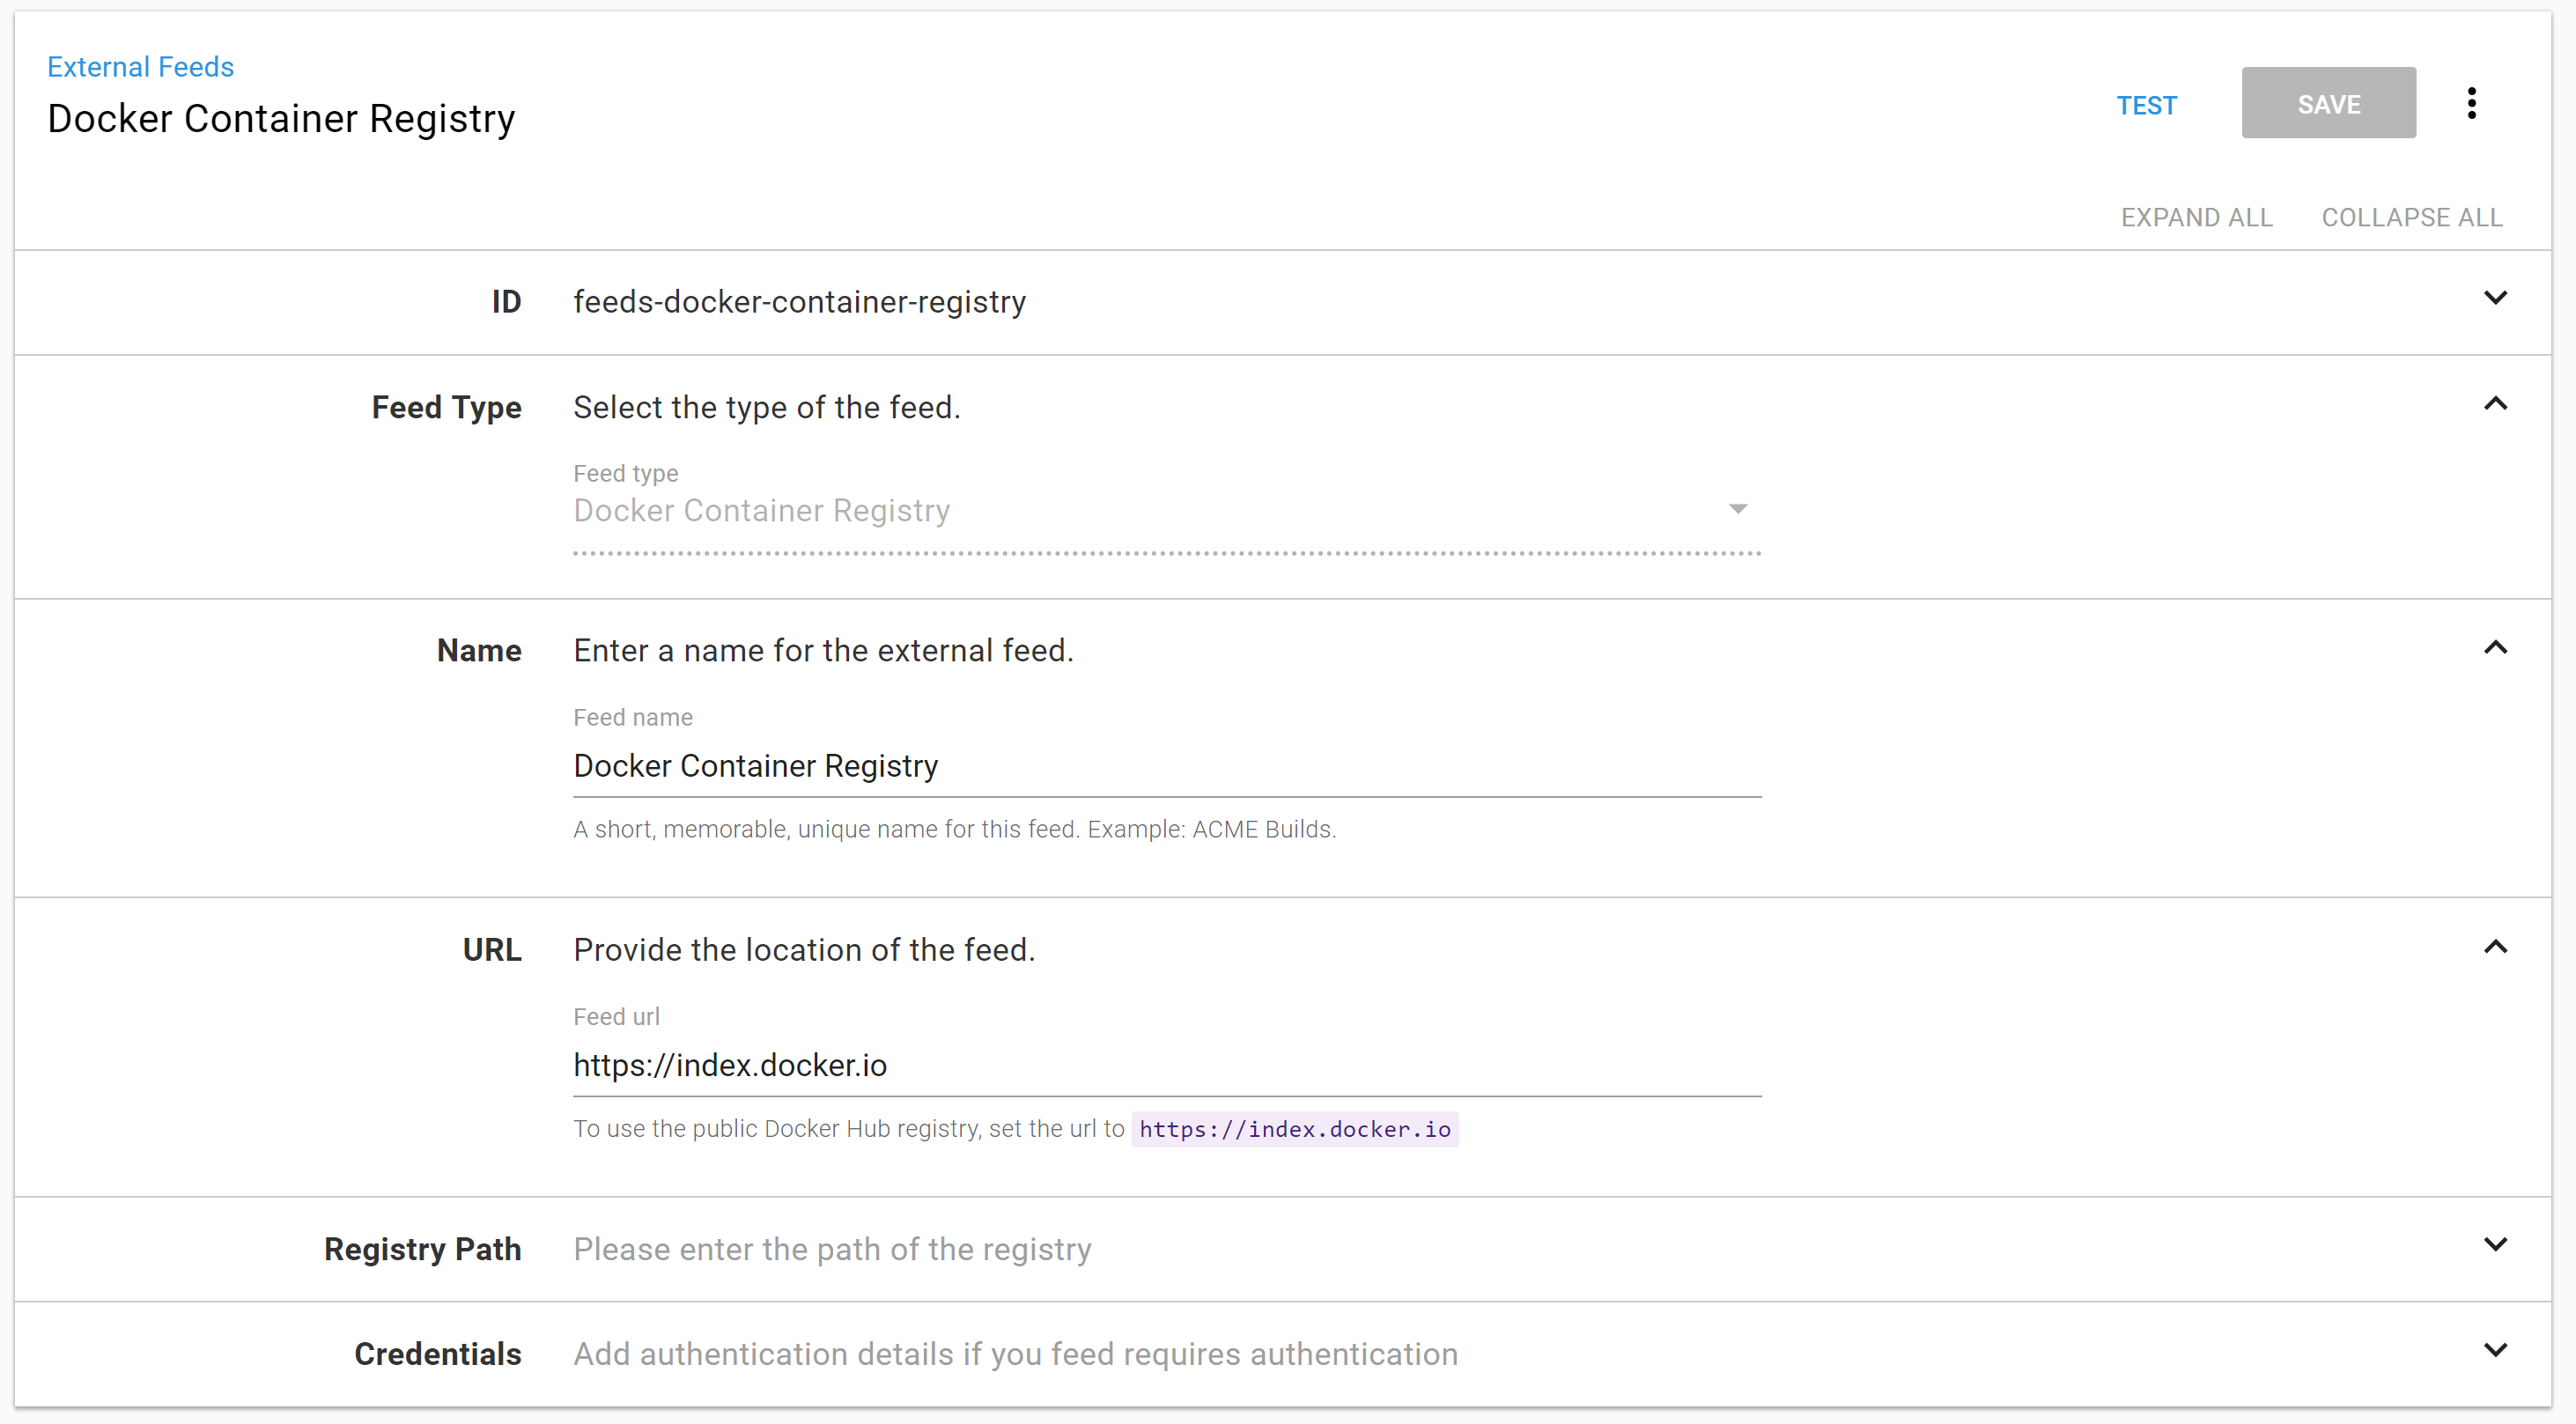The image size is (2576, 1424).
Task: Click the Credentials row label
Action: [437, 1354]
